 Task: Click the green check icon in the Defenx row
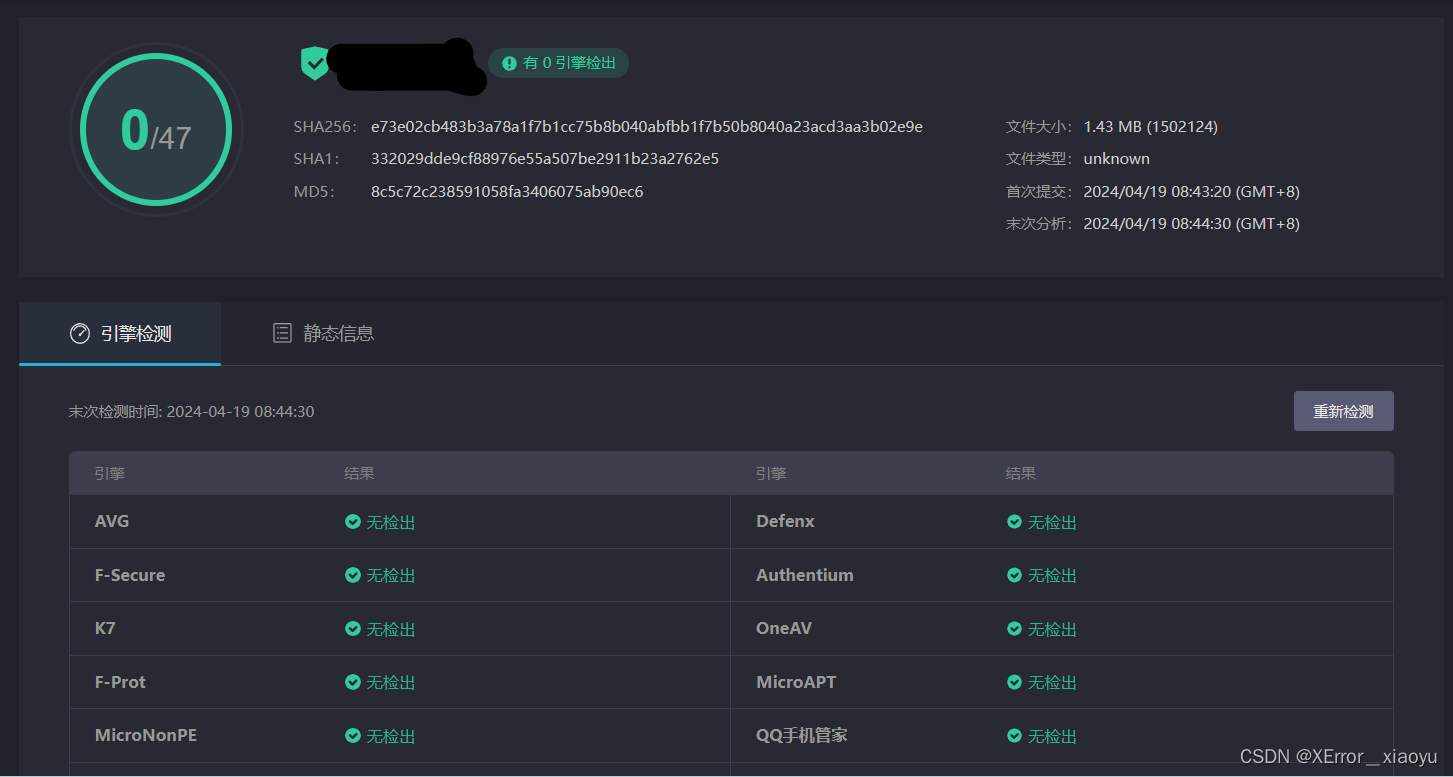tap(1014, 522)
